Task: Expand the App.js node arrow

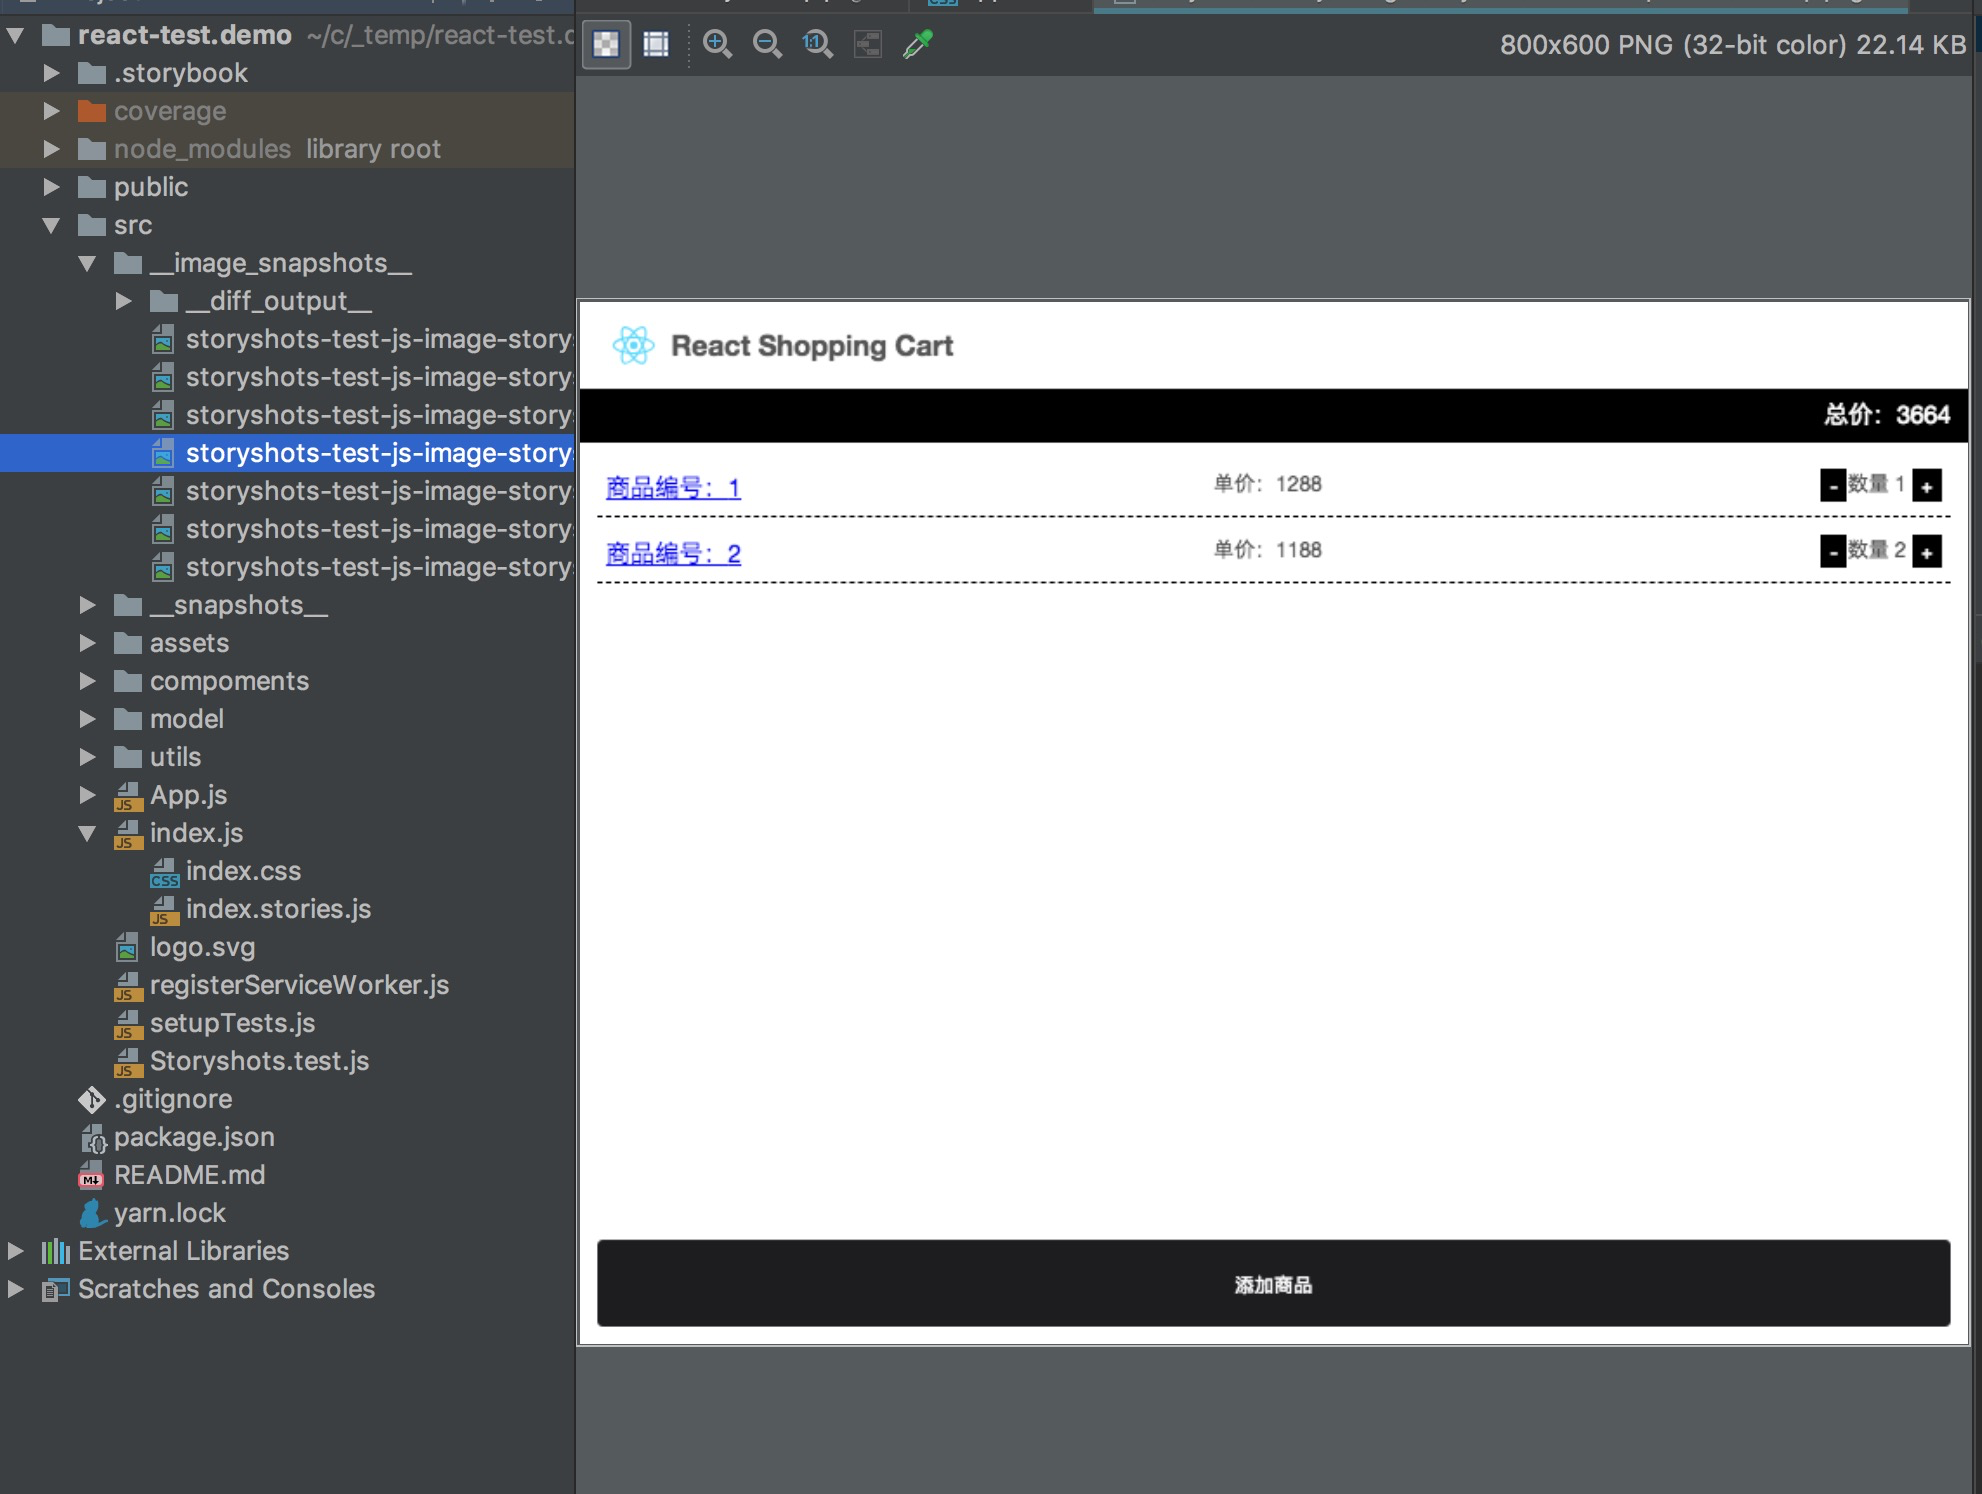Action: coord(87,795)
